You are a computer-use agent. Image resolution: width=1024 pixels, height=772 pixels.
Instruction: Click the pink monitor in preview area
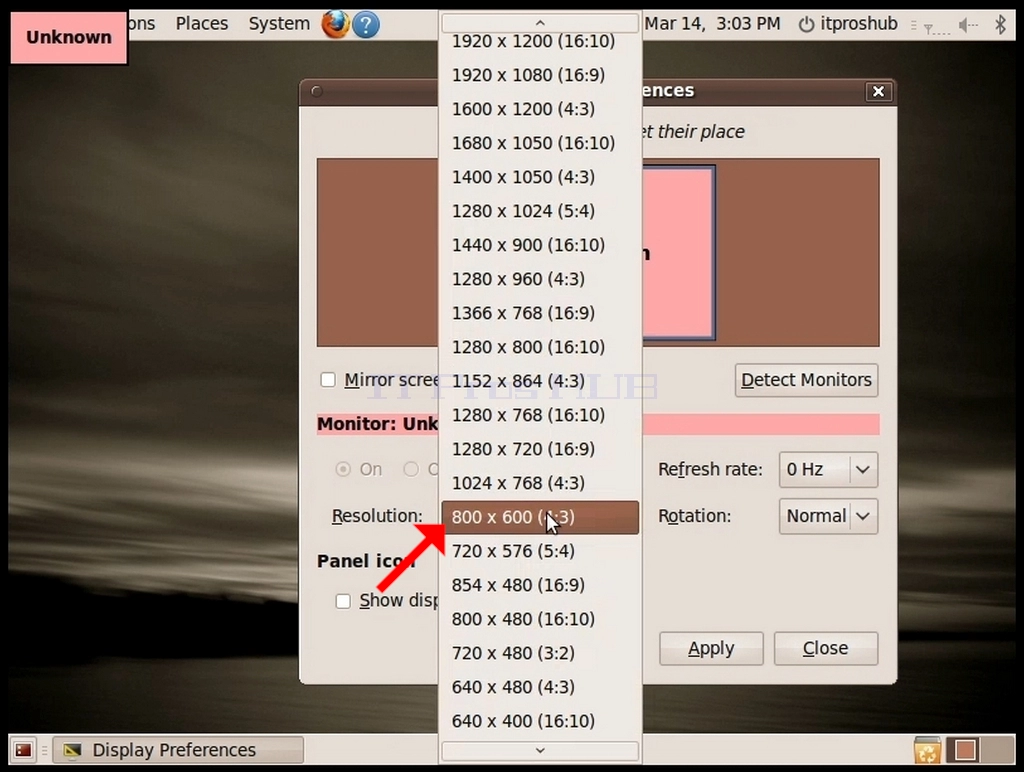[678, 253]
